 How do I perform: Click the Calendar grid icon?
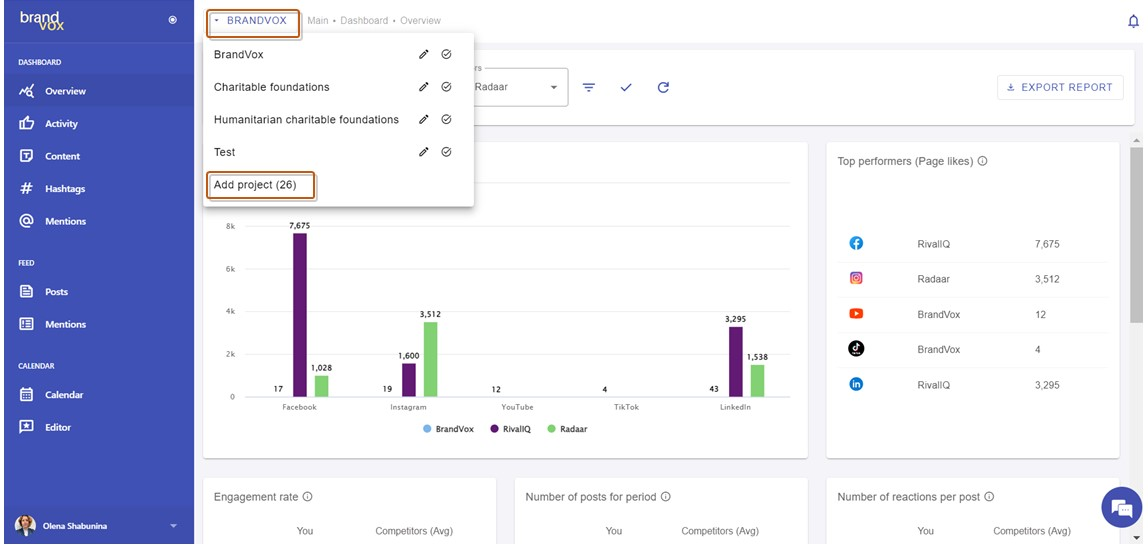[x=26, y=395]
